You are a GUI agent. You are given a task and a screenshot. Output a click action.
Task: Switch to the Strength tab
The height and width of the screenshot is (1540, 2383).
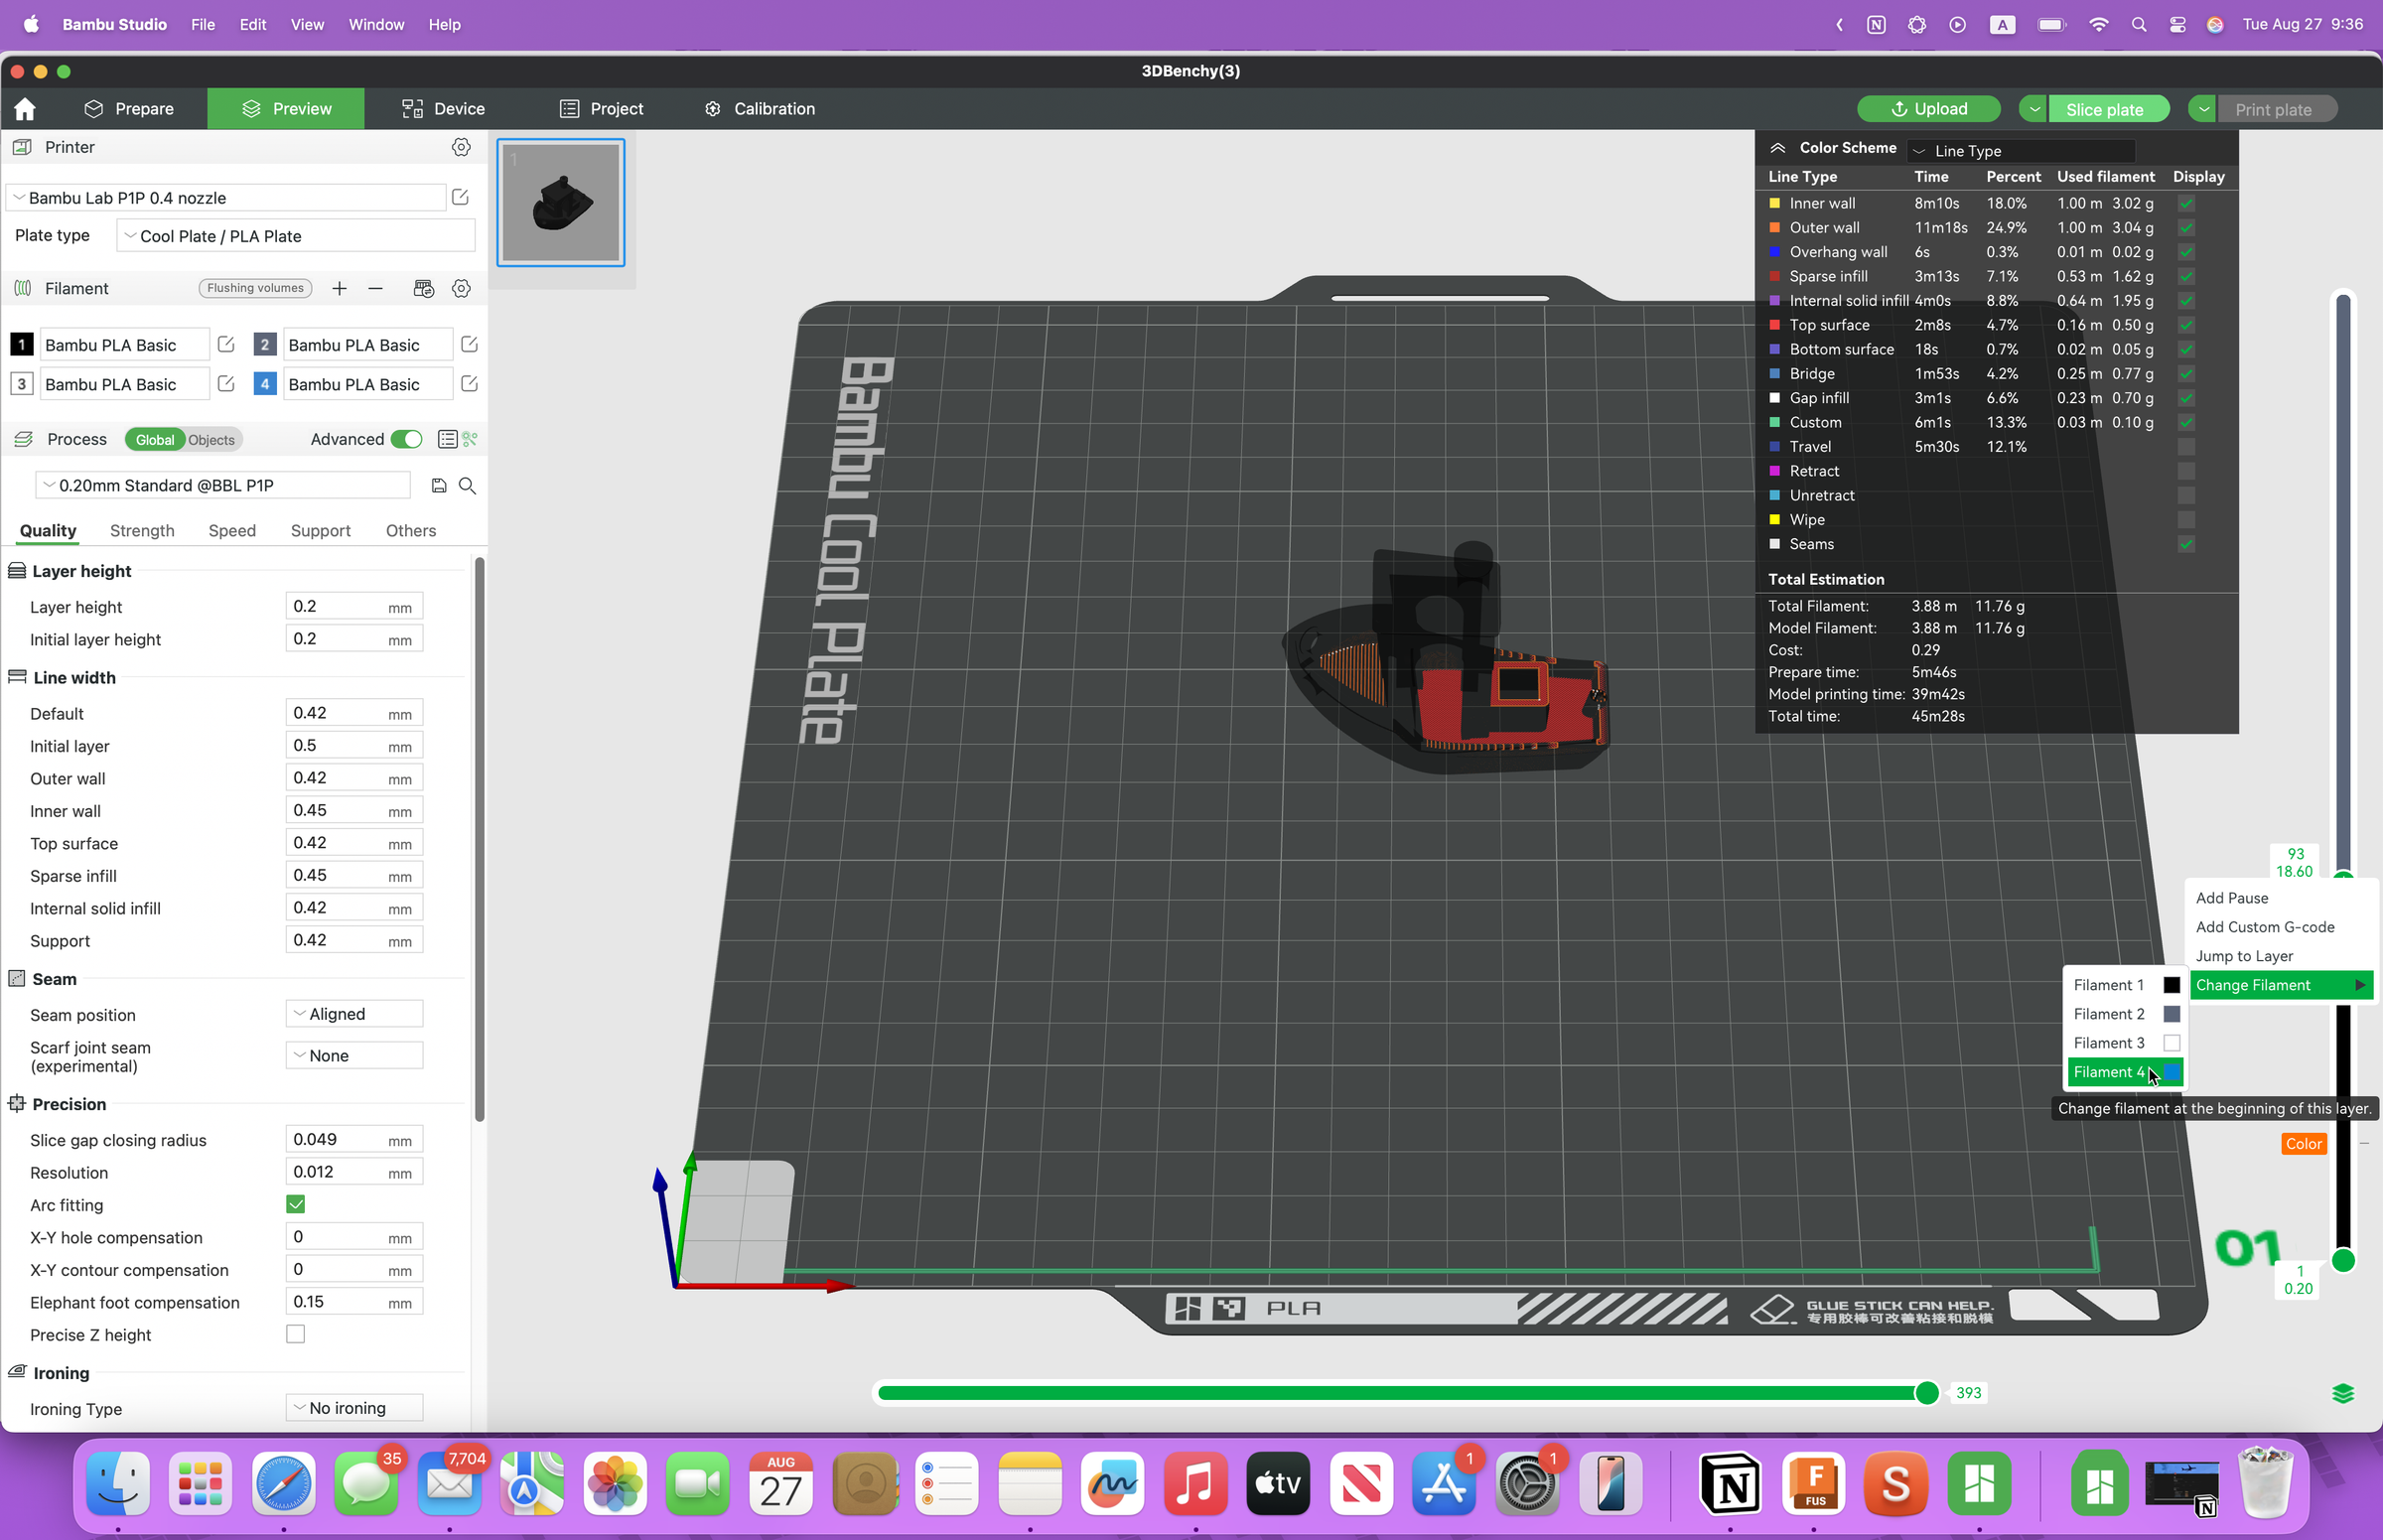click(x=141, y=531)
